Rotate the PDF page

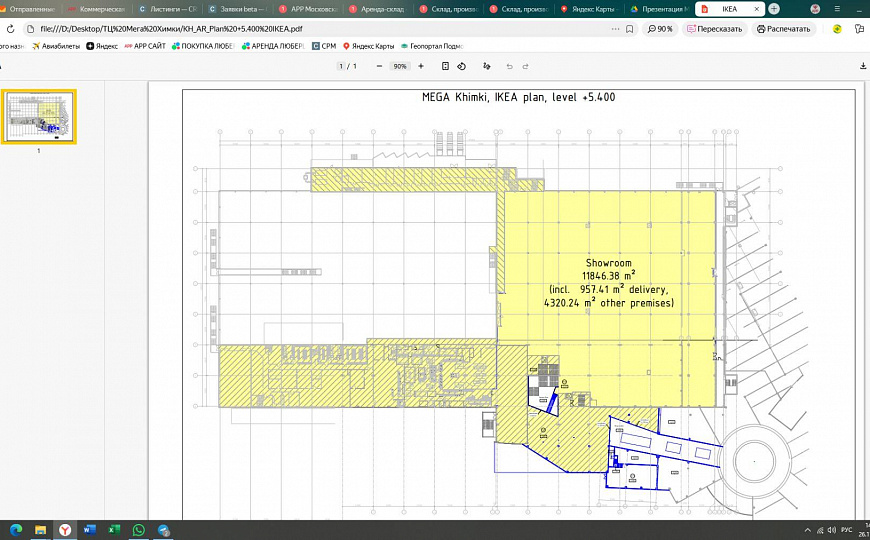[x=462, y=66]
